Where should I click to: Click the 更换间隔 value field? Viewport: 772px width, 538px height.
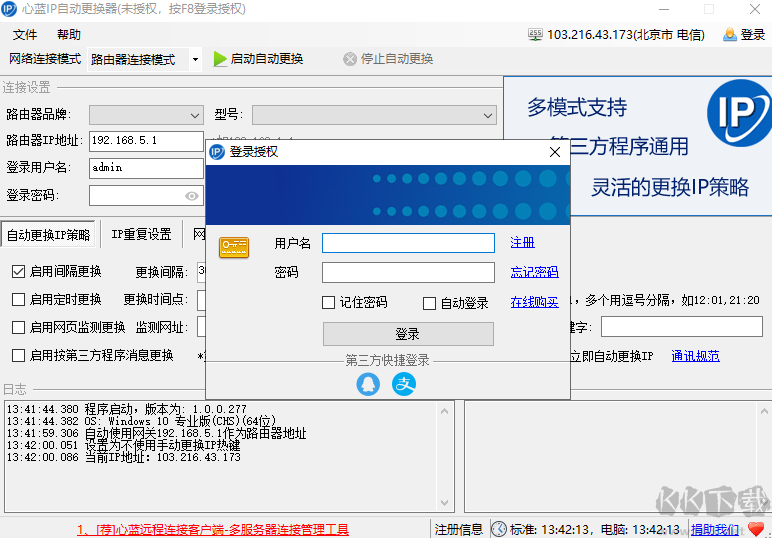click(201, 272)
